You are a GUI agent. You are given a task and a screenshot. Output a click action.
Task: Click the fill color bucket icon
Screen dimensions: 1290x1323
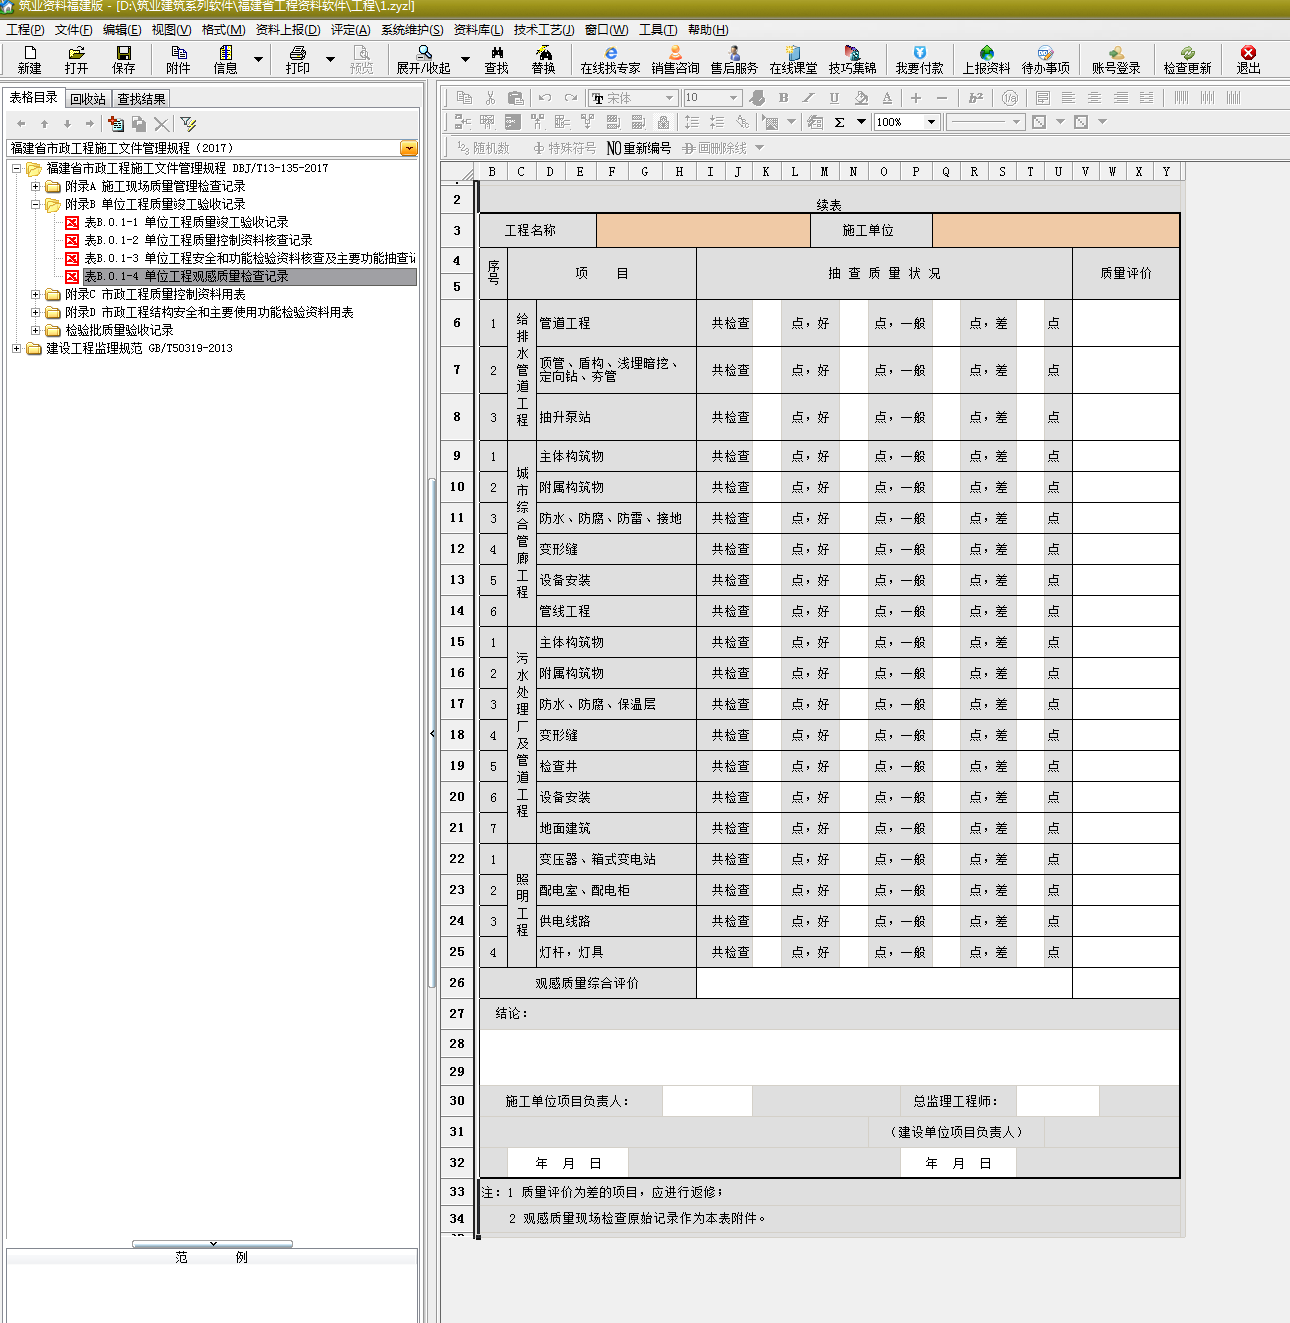coord(861,98)
